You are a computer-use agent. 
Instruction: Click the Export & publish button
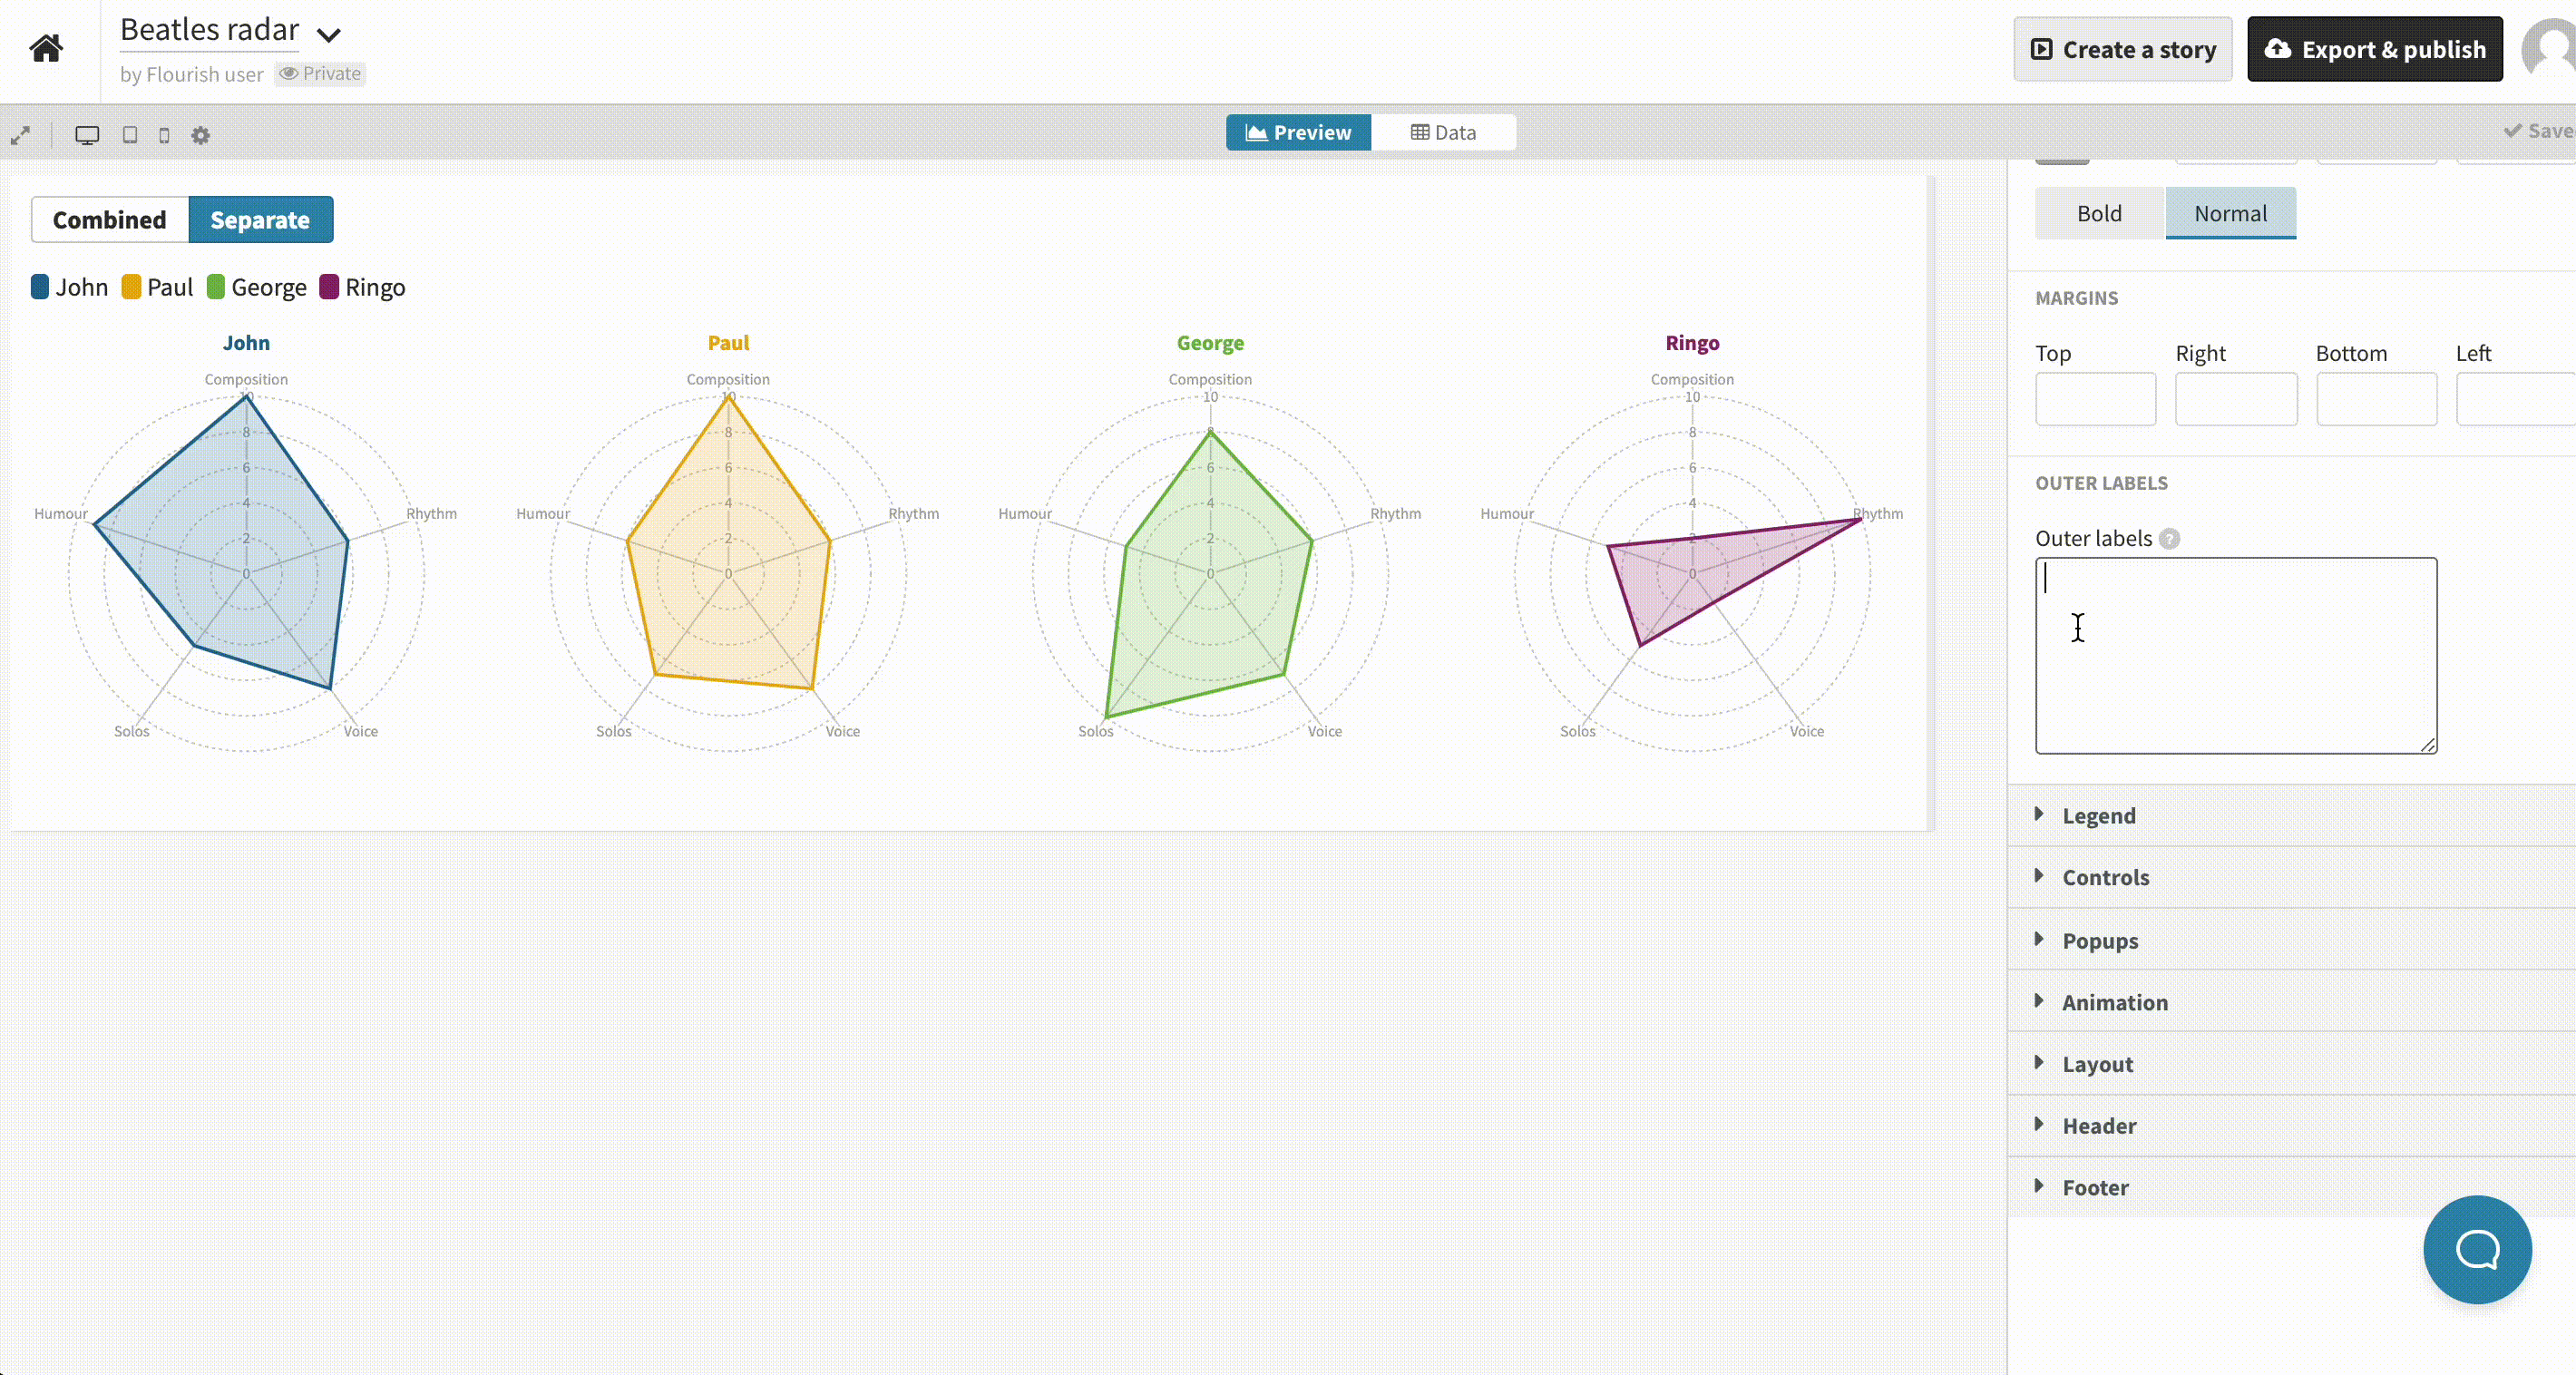(x=2374, y=49)
